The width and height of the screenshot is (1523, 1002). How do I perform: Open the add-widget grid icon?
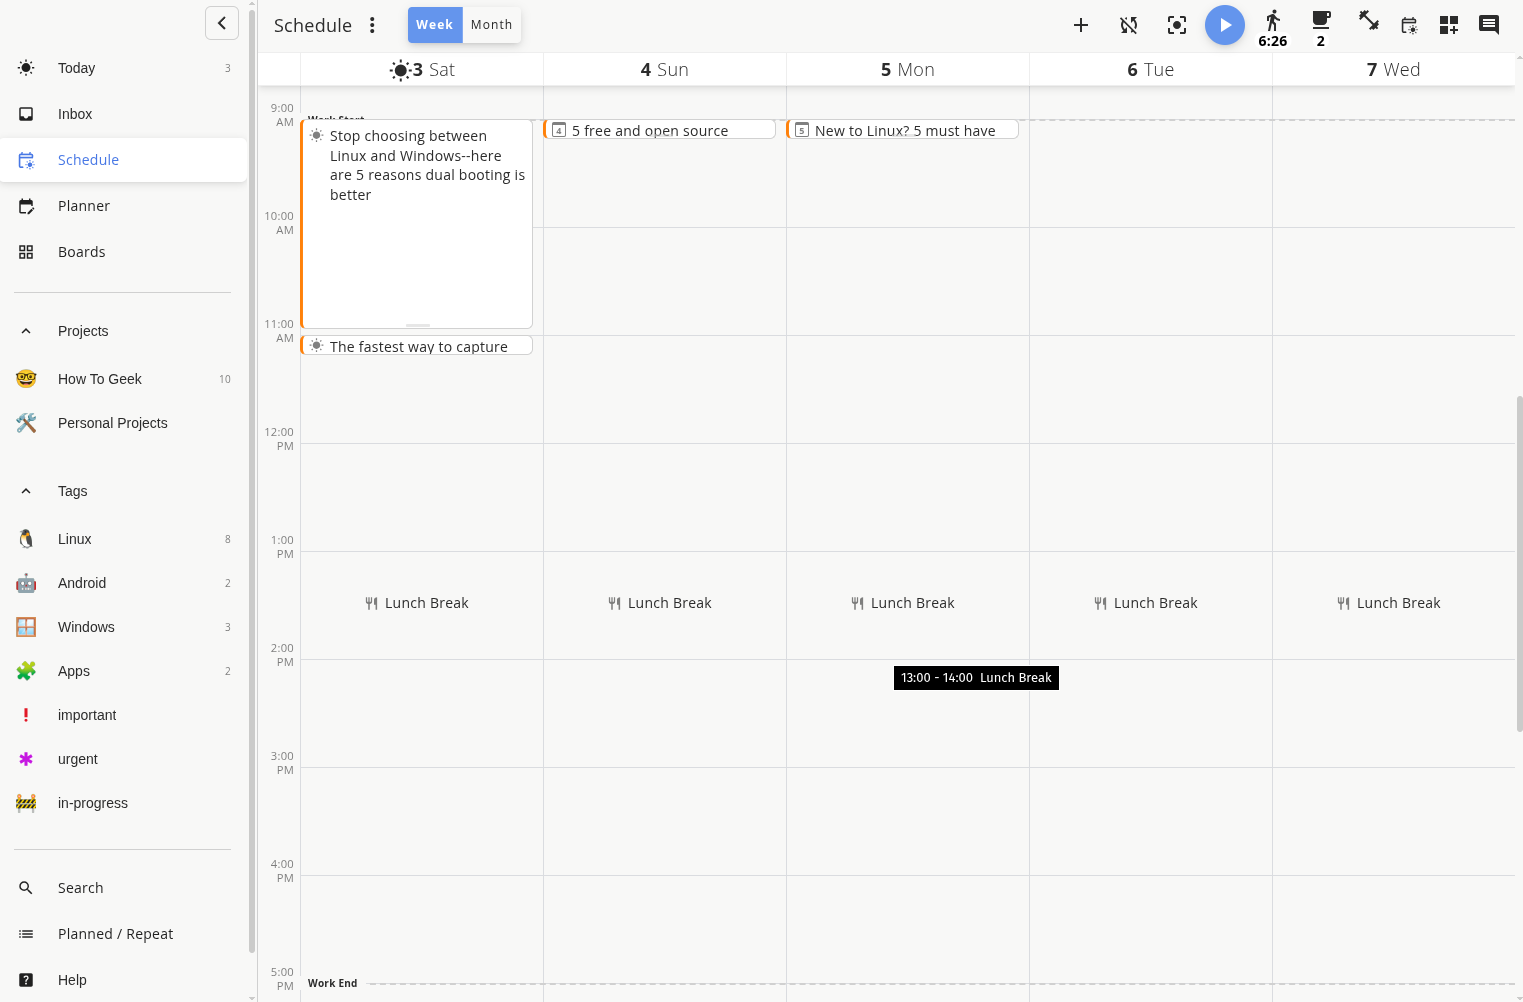pos(1449,25)
